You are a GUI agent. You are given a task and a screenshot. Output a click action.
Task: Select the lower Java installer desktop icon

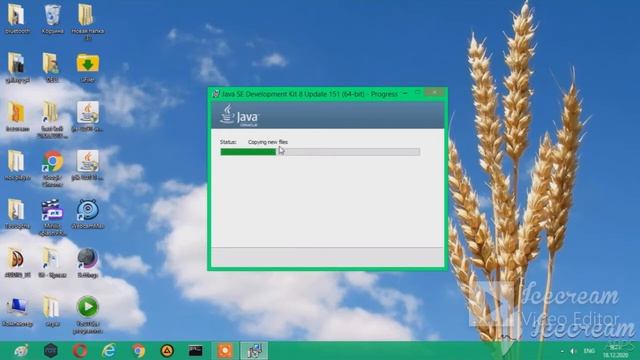pyautogui.click(x=87, y=164)
